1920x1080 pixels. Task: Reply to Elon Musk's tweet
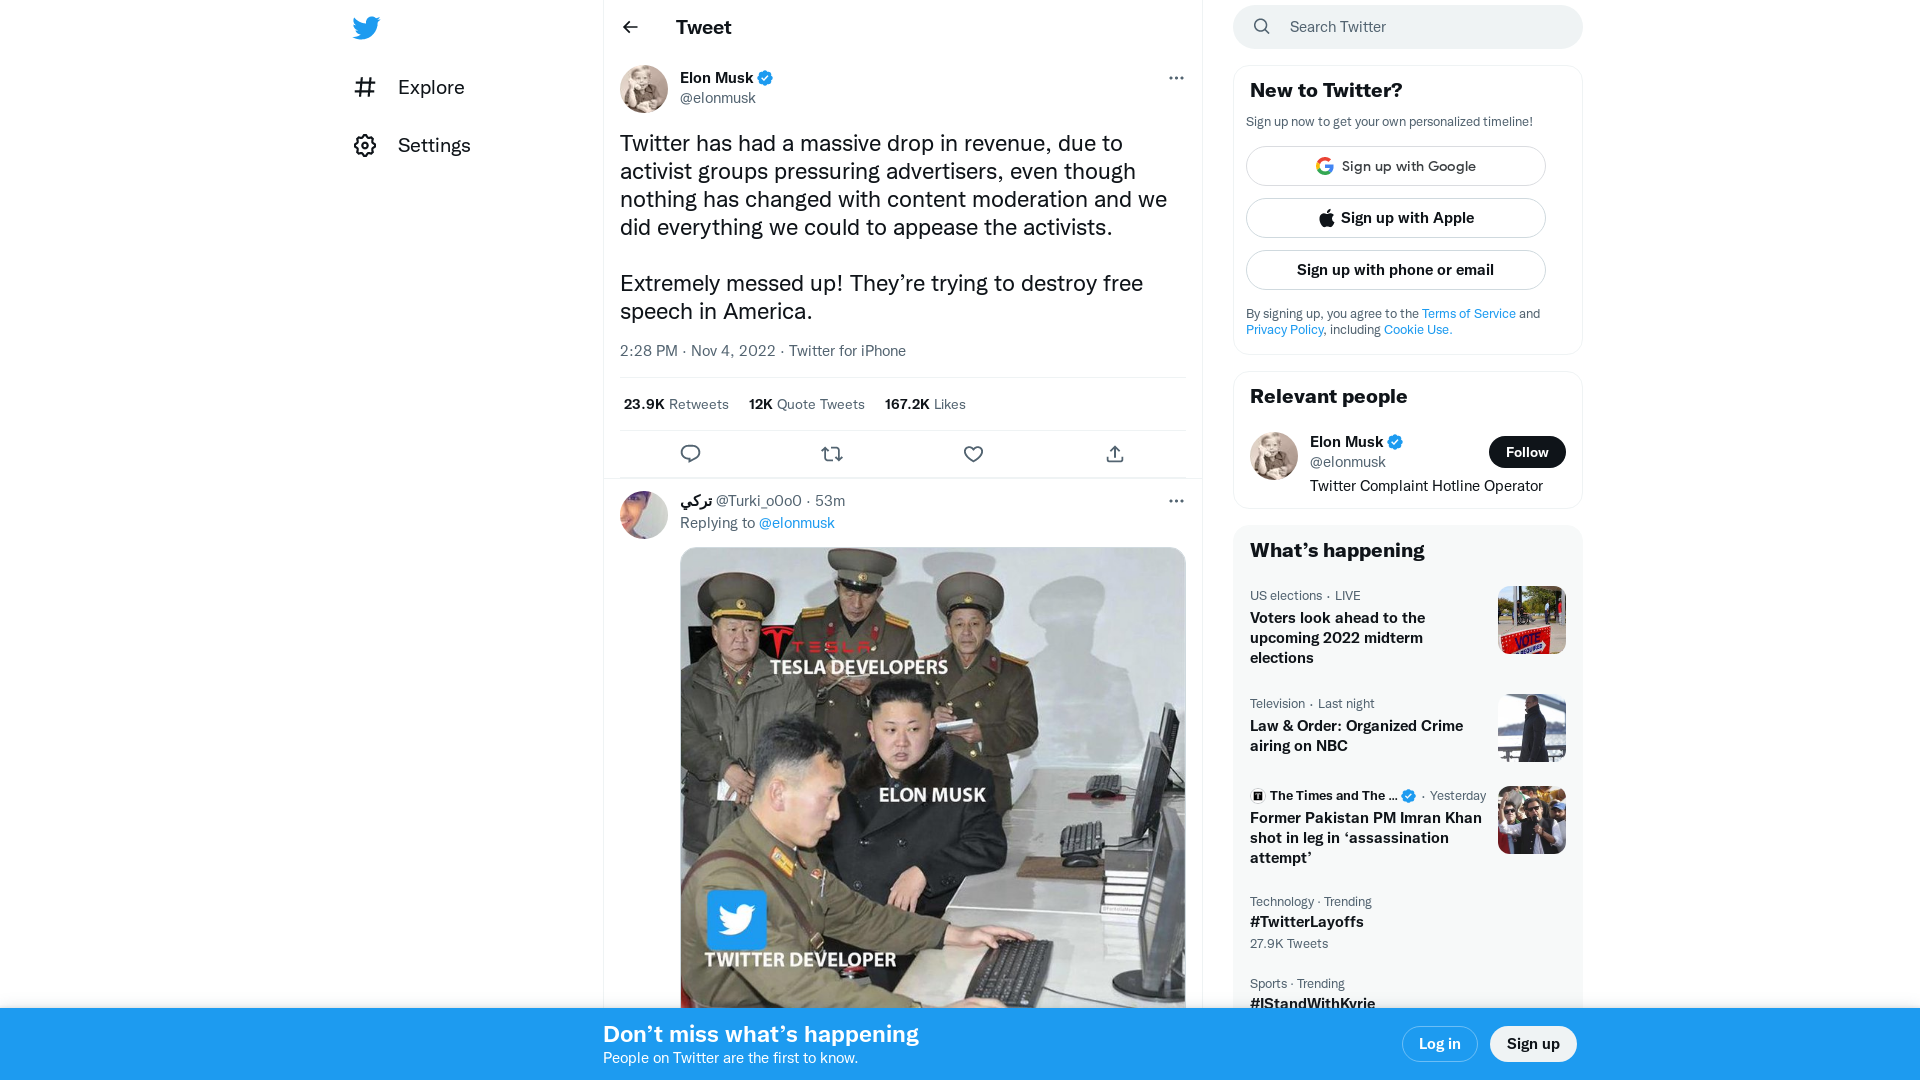690,454
